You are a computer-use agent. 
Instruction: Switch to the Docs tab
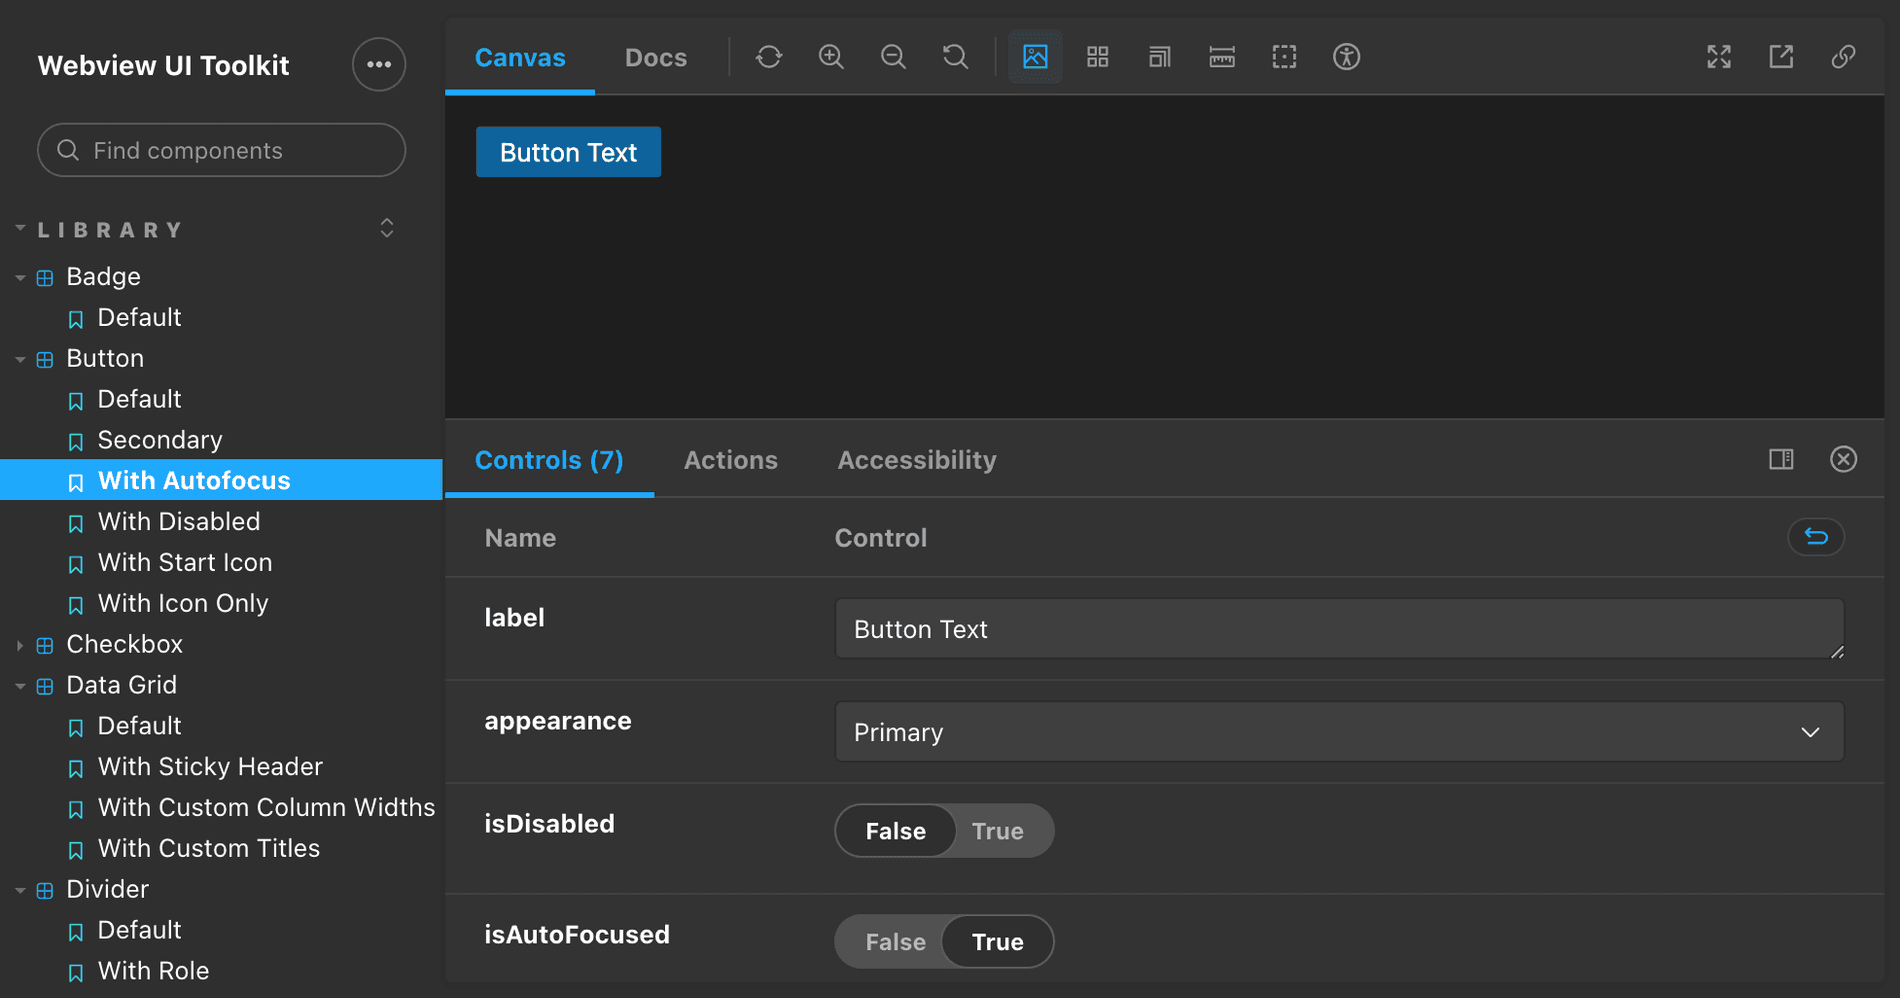pos(656,58)
